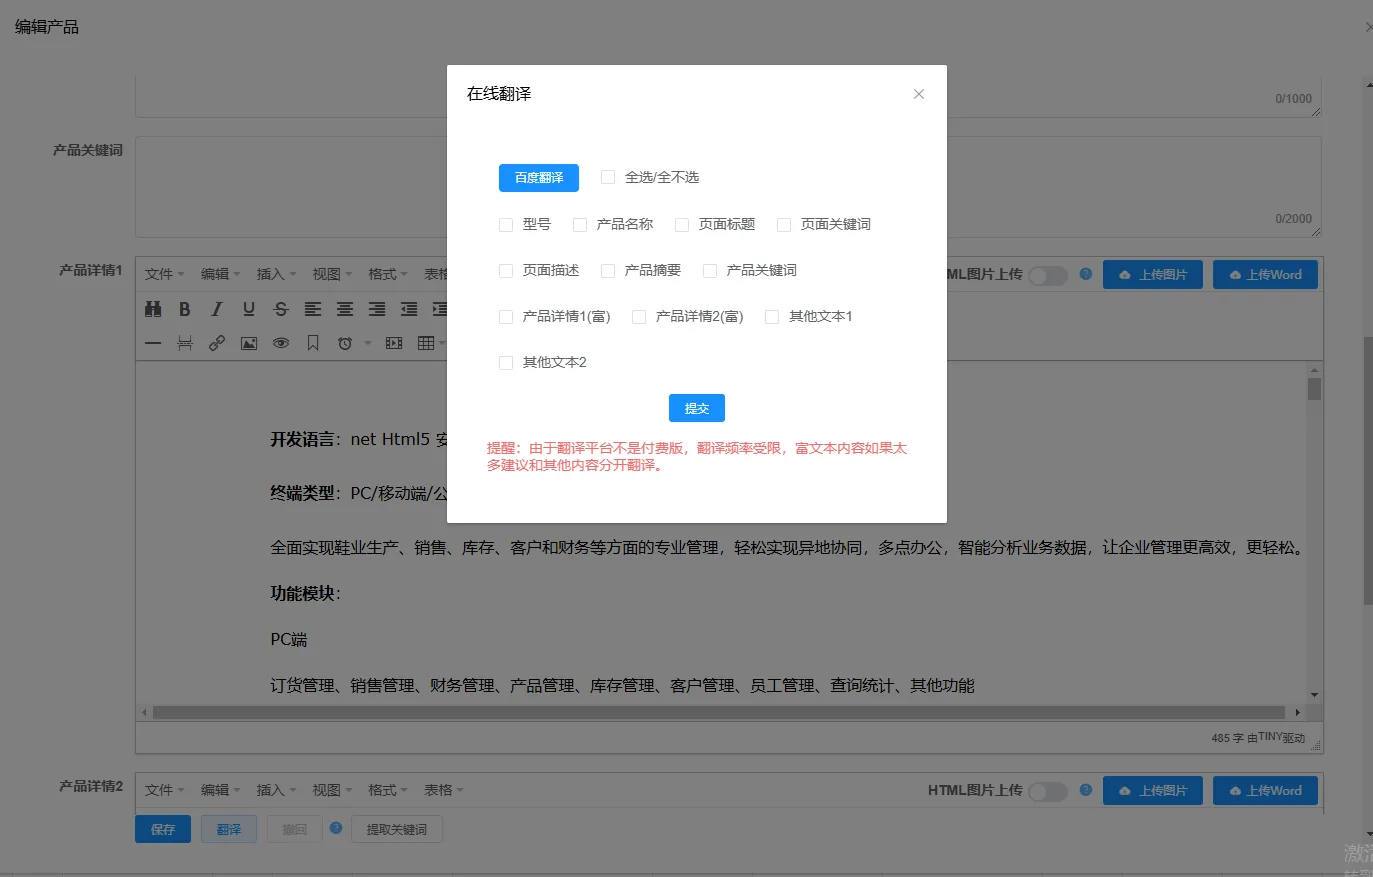Click the strikethrough icon in the toolbar

tap(281, 309)
